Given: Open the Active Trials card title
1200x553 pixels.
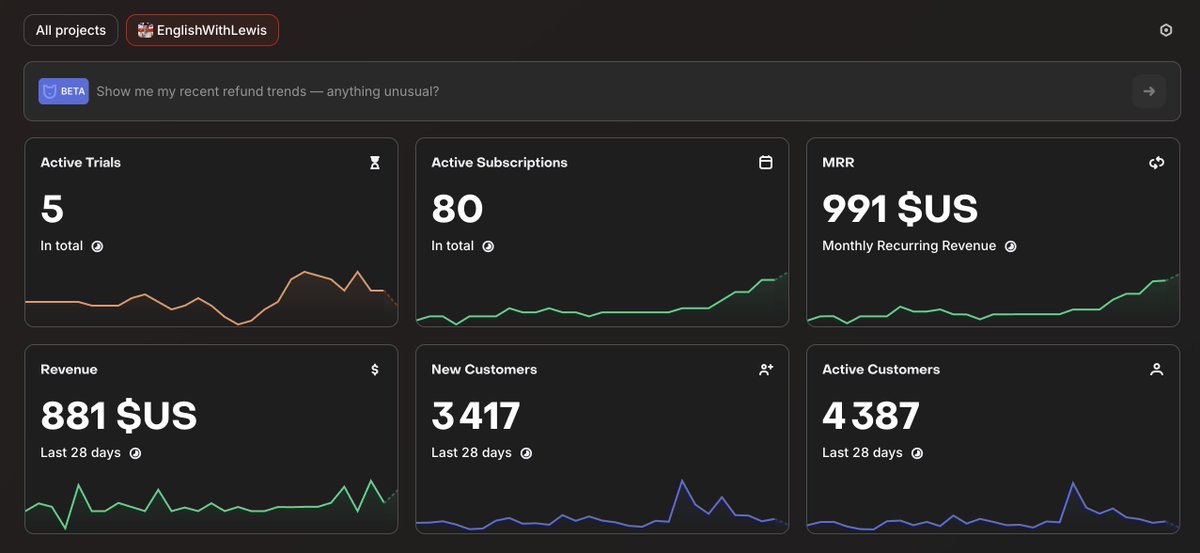Looking at the screenshot, I should click(81, 162).
